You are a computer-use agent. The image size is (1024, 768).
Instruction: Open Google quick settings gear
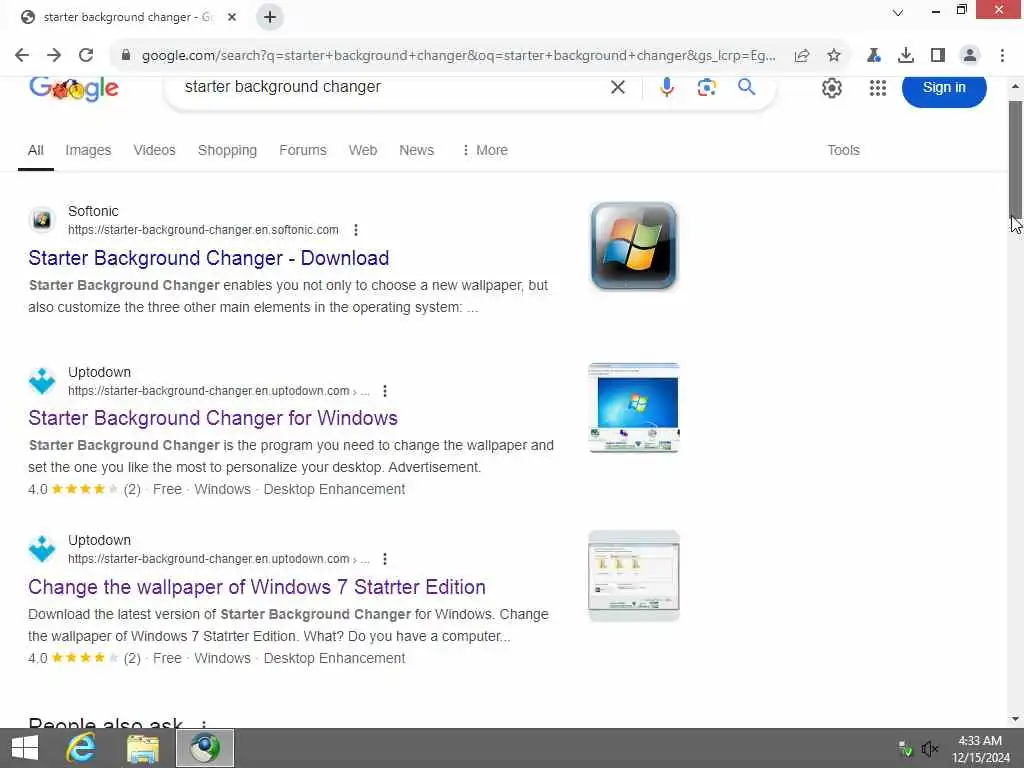tap(831, 88)
